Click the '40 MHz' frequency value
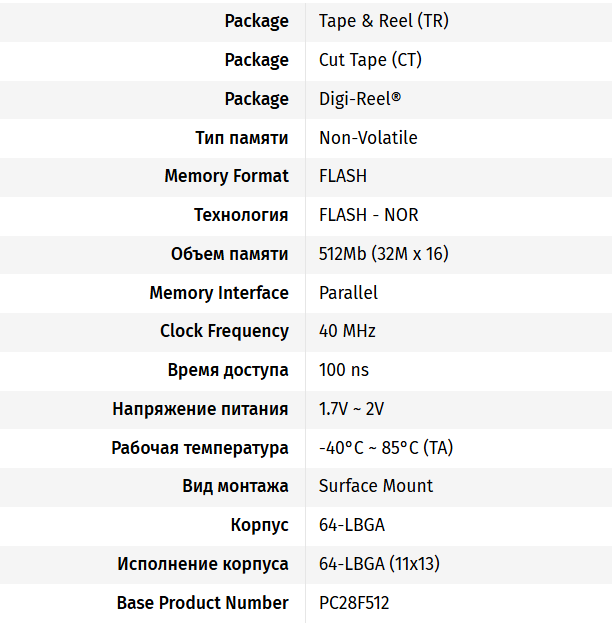 pos(347,331)
